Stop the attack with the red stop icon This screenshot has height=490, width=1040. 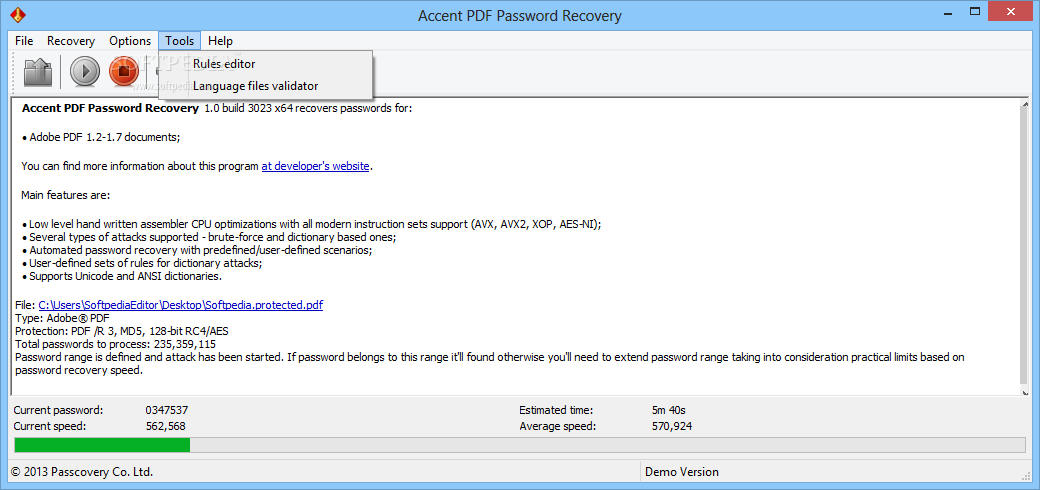point(123,72)
